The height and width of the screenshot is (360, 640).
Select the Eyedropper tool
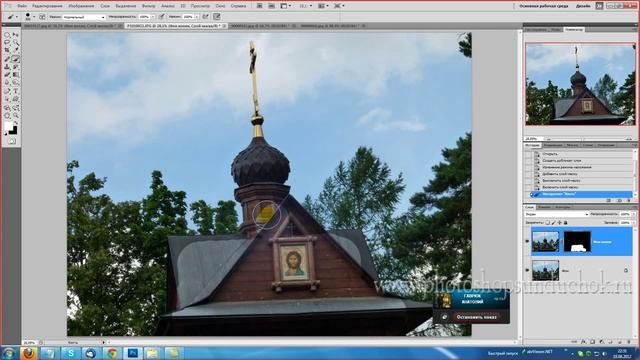tap(16, 50)
